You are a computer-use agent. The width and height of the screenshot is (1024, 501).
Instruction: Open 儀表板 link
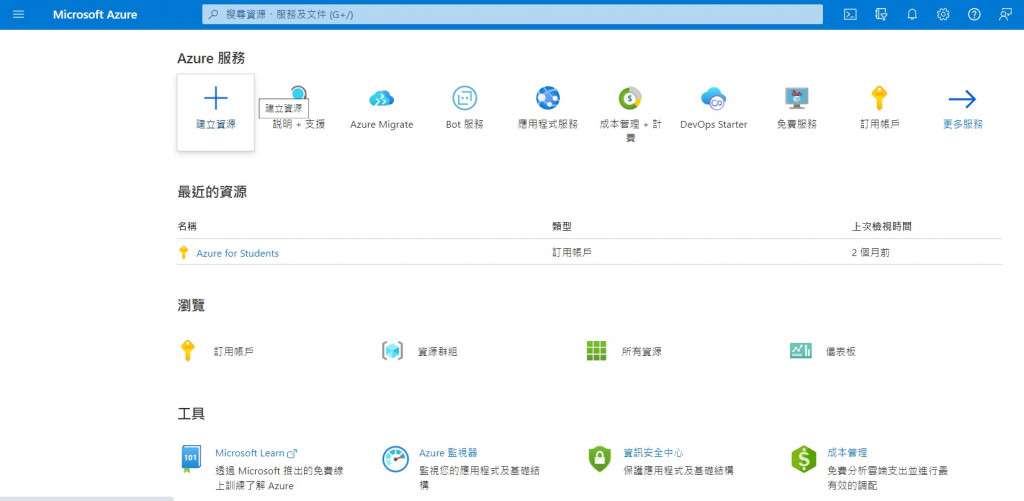point(840,351)
